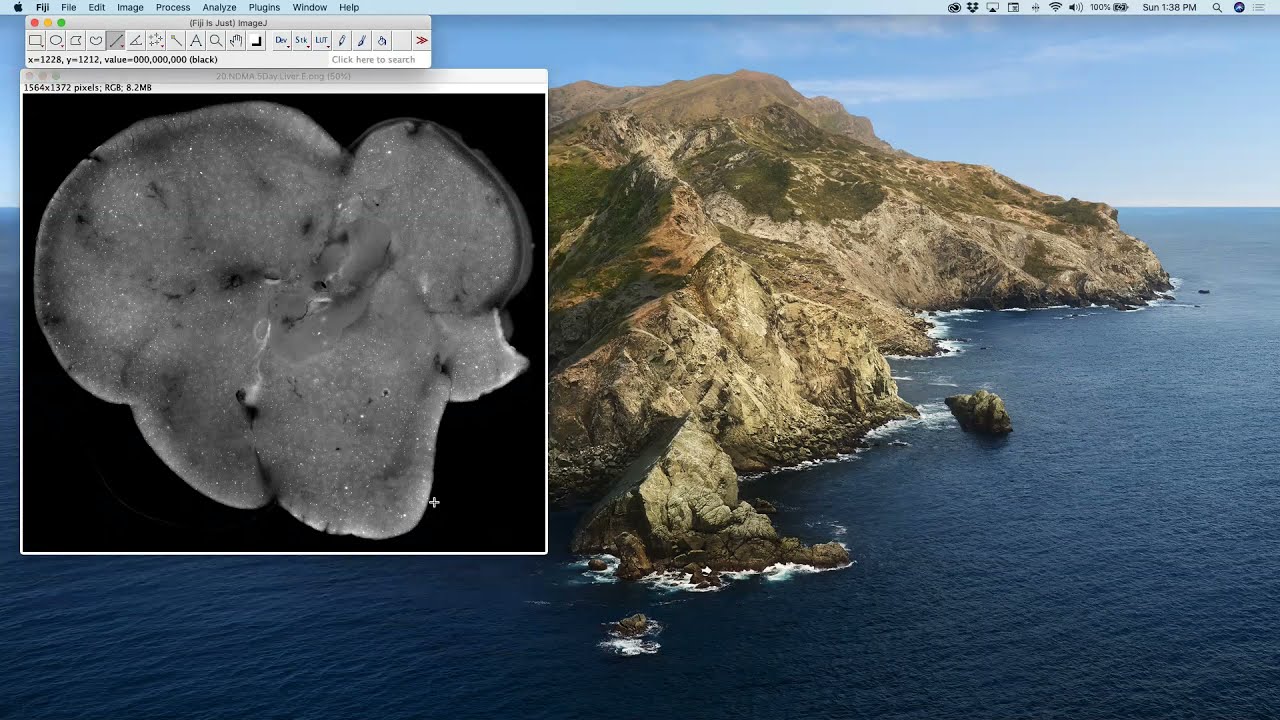Open the Stk stacks menu
This screenshot has width=1280, height=720.
[301, 41]
